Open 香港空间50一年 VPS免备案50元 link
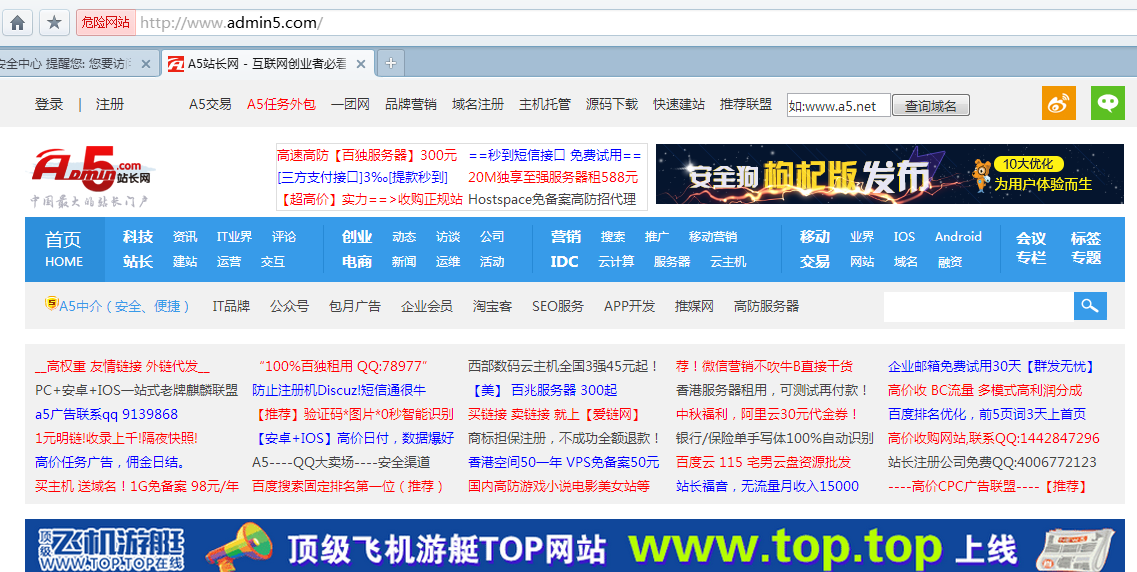Screen dimensions: 1137x572 (x=564, y=462)
